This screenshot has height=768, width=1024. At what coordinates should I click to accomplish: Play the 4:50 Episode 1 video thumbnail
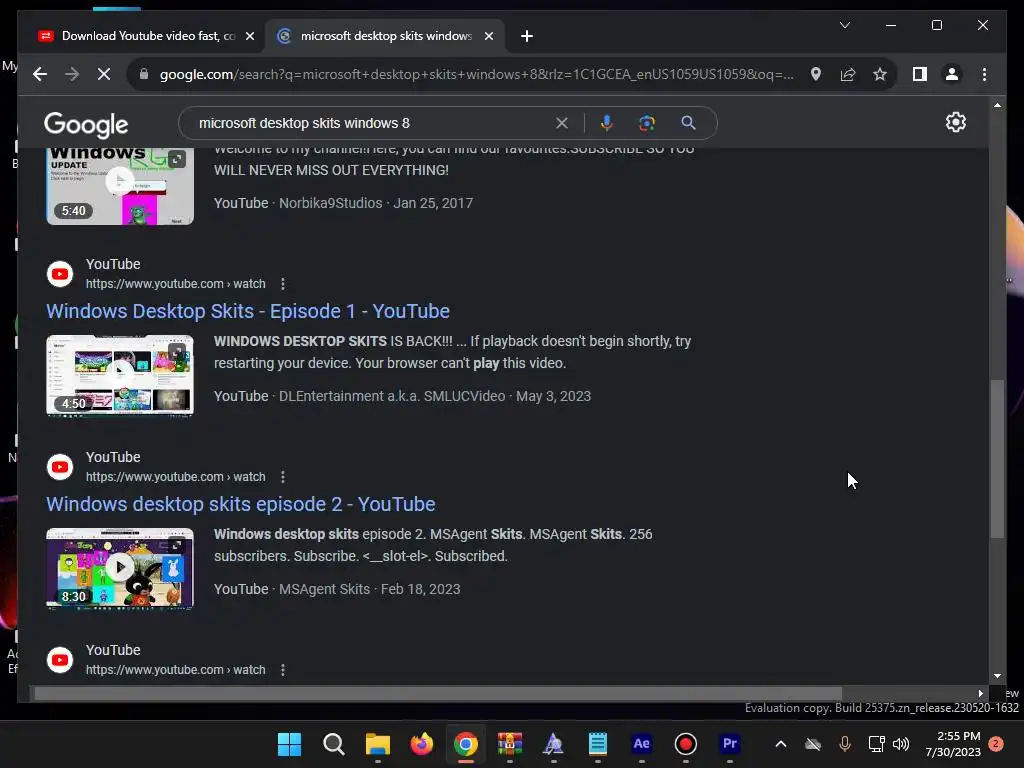[120, 376]
